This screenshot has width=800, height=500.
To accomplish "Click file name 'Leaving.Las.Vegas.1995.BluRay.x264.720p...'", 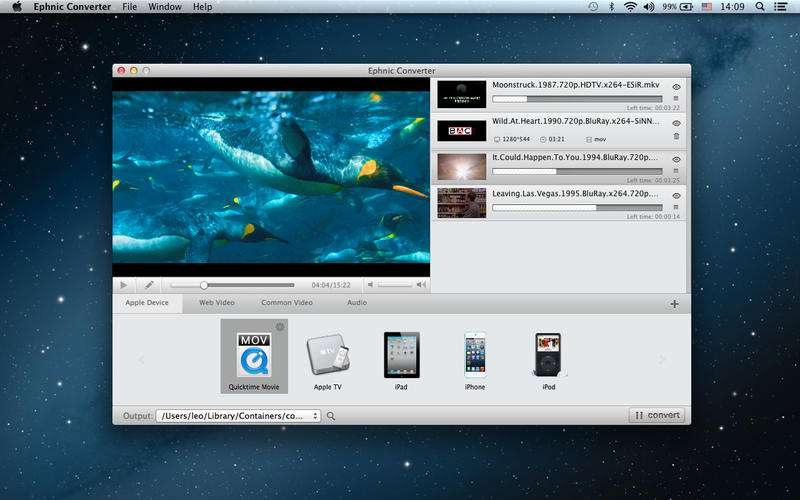I will pyautogui.click(x=575, y=194).
